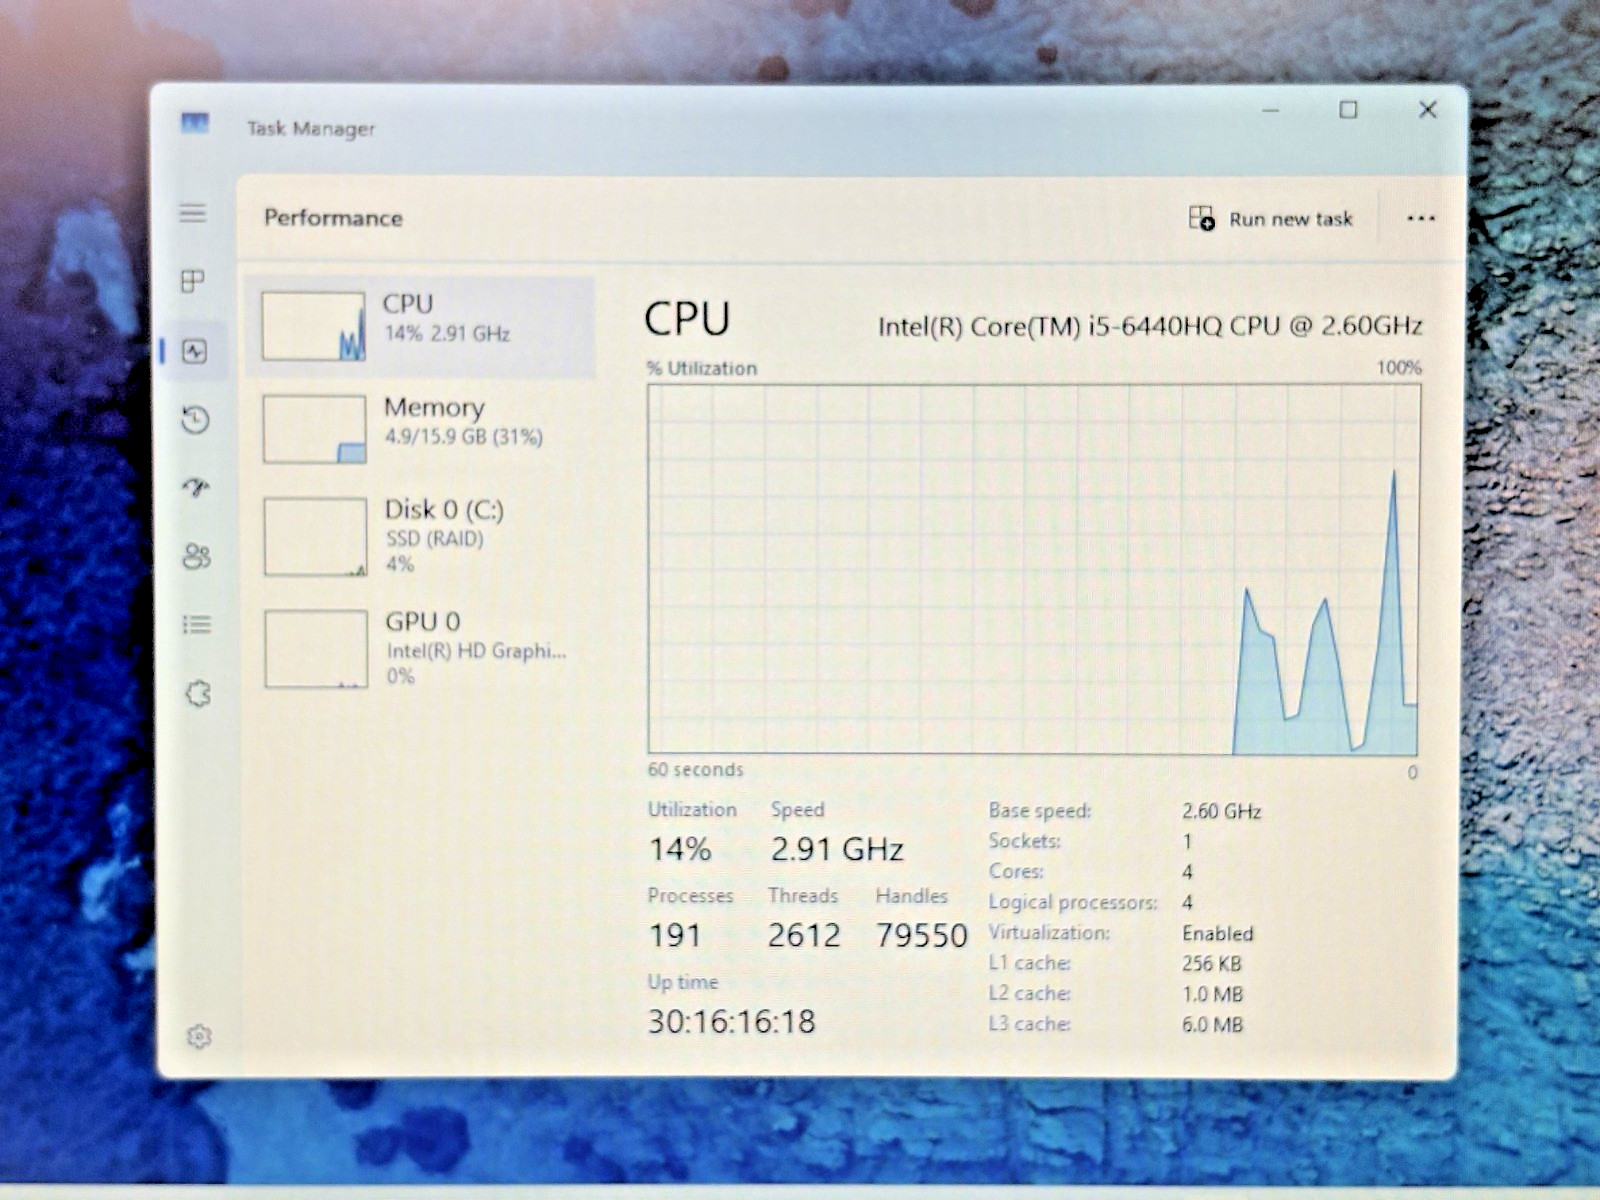The width and height of the screenshot is (1600, 1200).
Task: Open the Services page icon
Action: point(198,693)
